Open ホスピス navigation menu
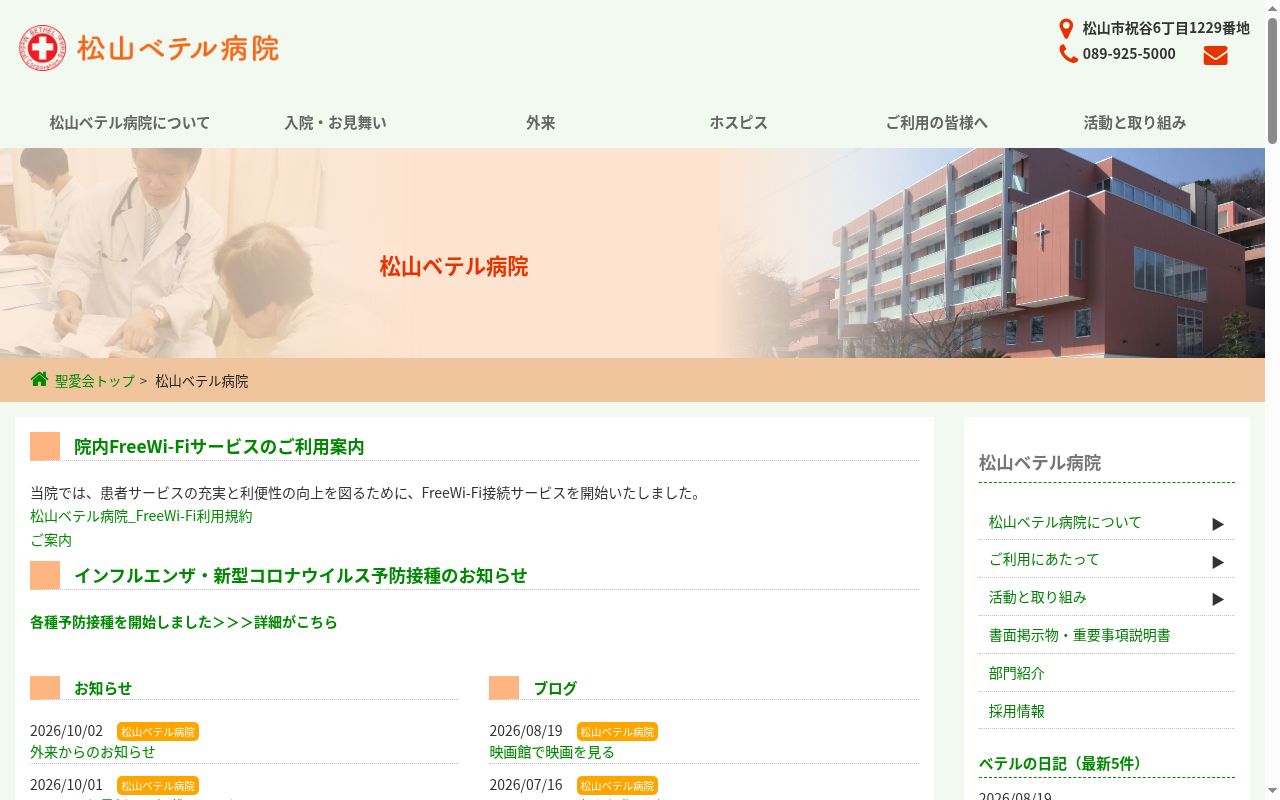This screenshot has width=1280, height=800. 738,122
